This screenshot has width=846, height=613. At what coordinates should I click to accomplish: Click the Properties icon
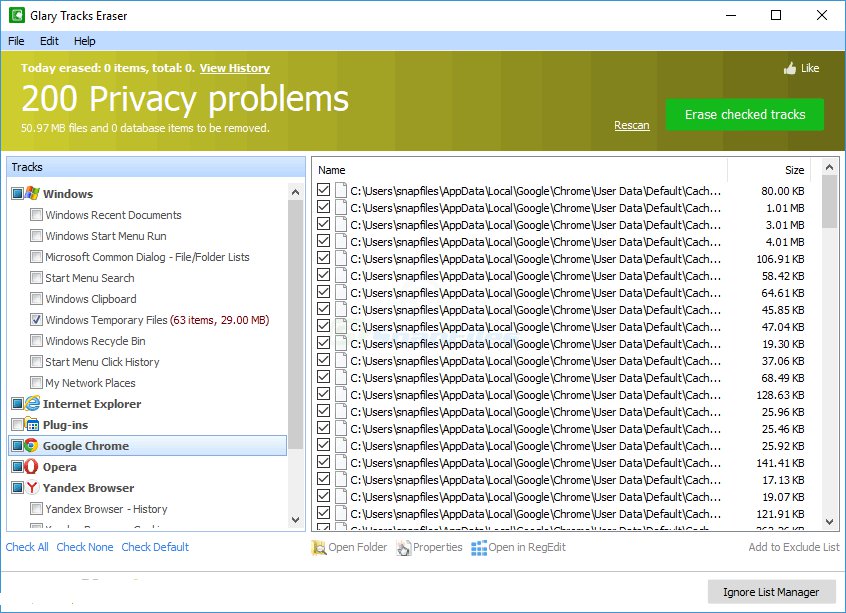(x=404, y=547)
